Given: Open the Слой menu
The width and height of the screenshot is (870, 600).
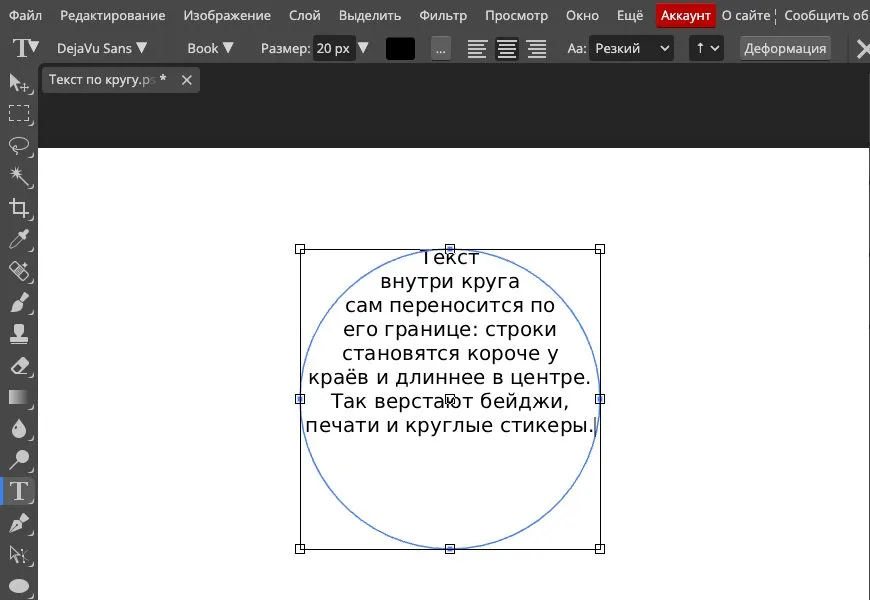Looking at the screenshot, I should coord(305,16).
